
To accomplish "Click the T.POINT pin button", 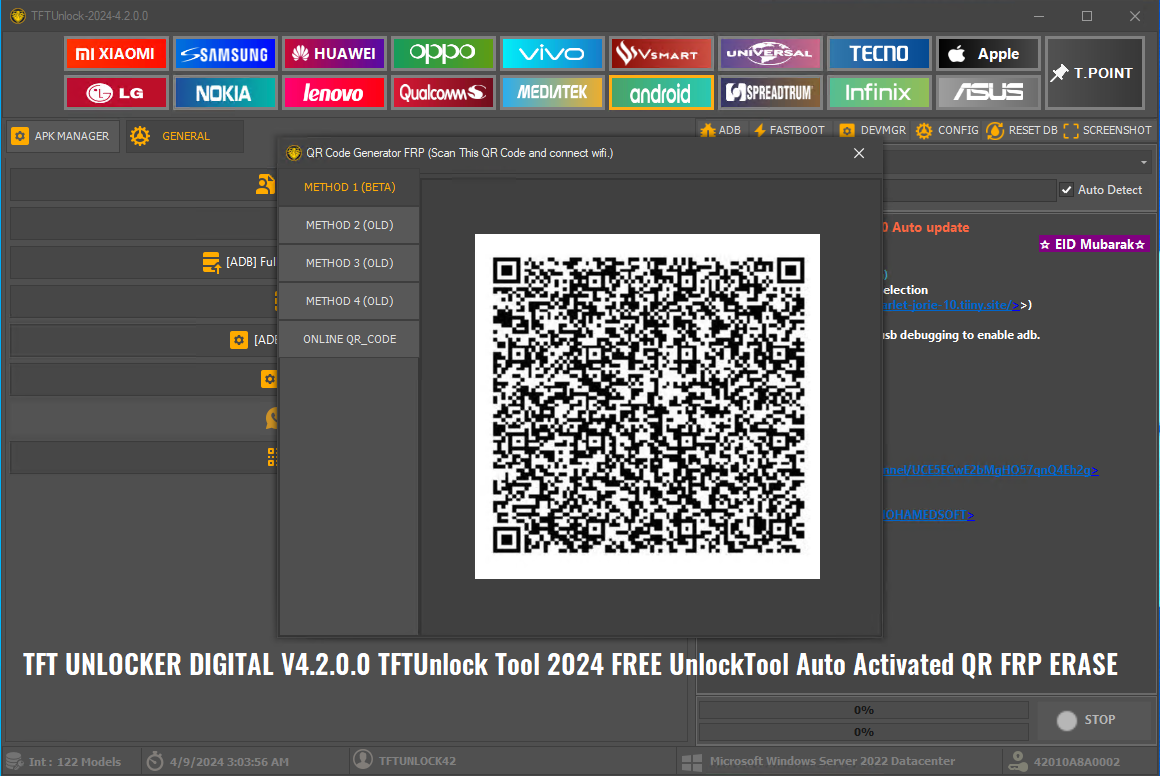I will (x=1094, y=73).
